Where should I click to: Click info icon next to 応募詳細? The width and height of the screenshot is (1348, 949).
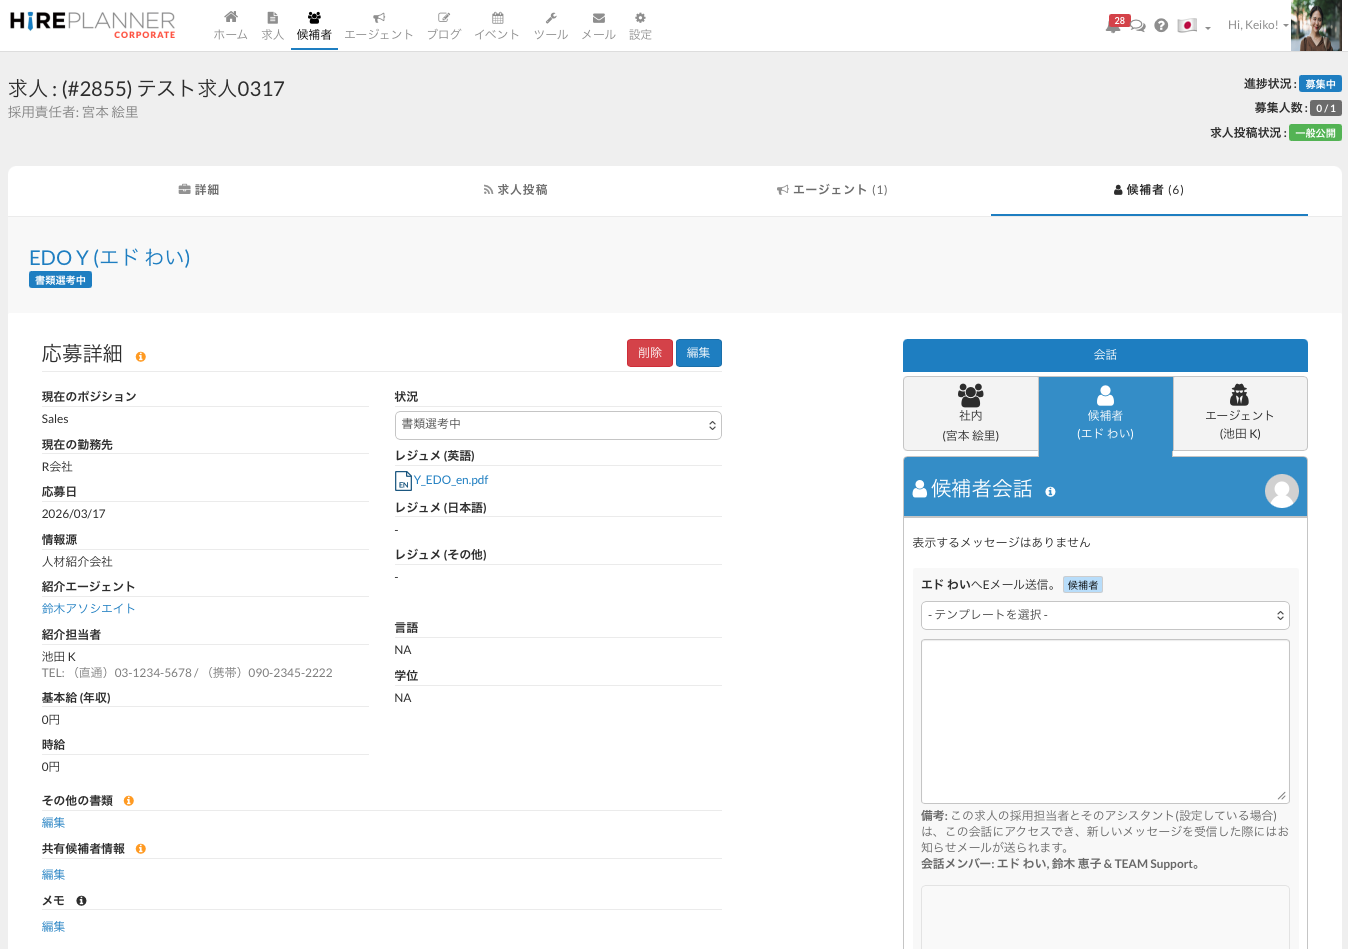tap(141, 357)
